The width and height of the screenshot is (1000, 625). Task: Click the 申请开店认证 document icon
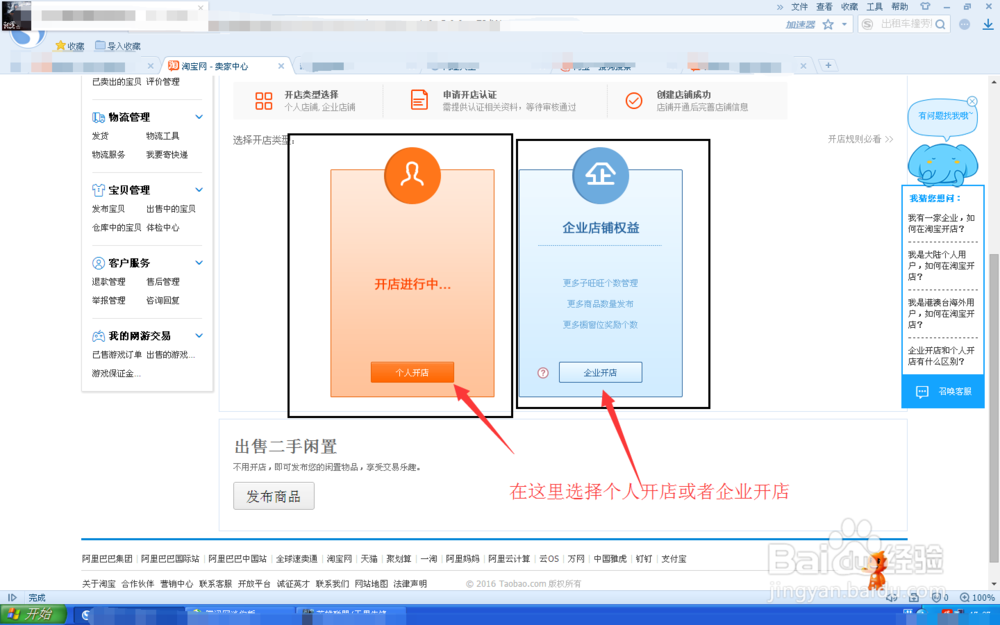(x=420, y=99)
